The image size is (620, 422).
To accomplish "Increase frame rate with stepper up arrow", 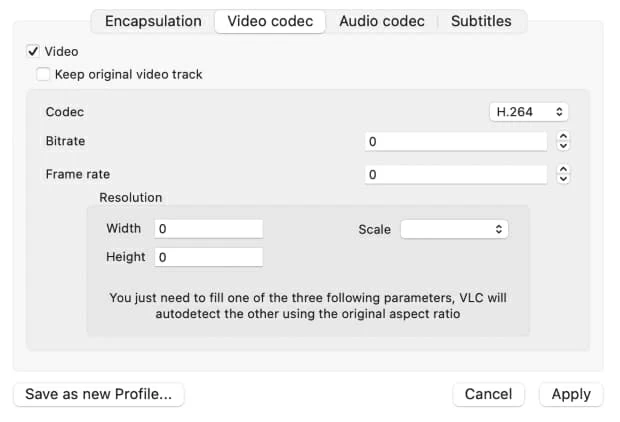I will (563, 170).
